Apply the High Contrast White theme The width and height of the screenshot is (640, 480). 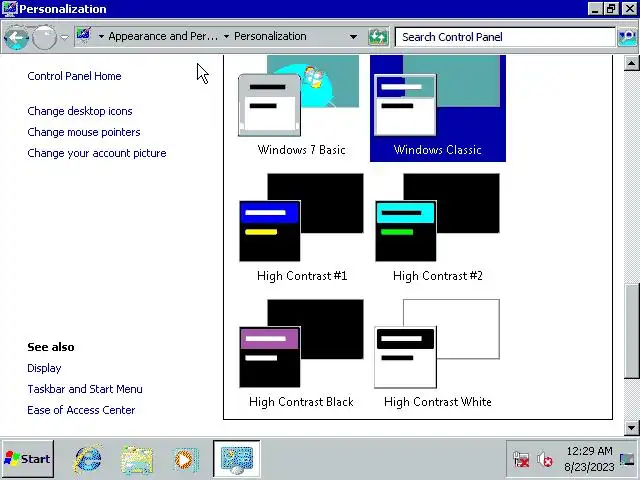click(x=438, y=353)
